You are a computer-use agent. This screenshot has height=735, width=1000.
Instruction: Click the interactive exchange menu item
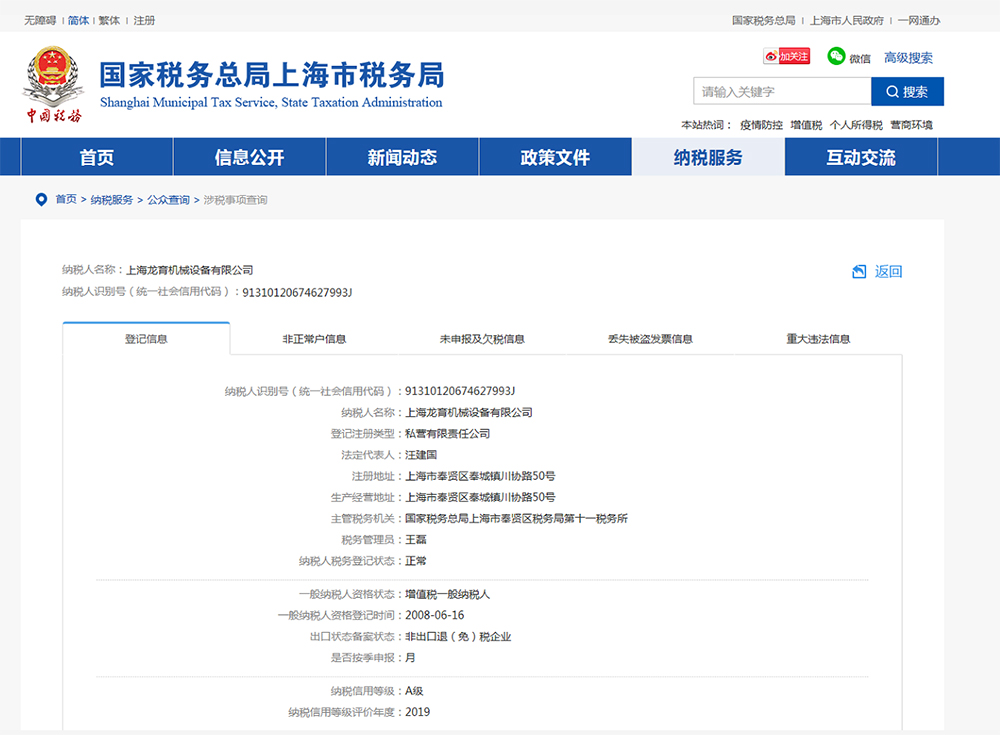[x=861, y=158]
